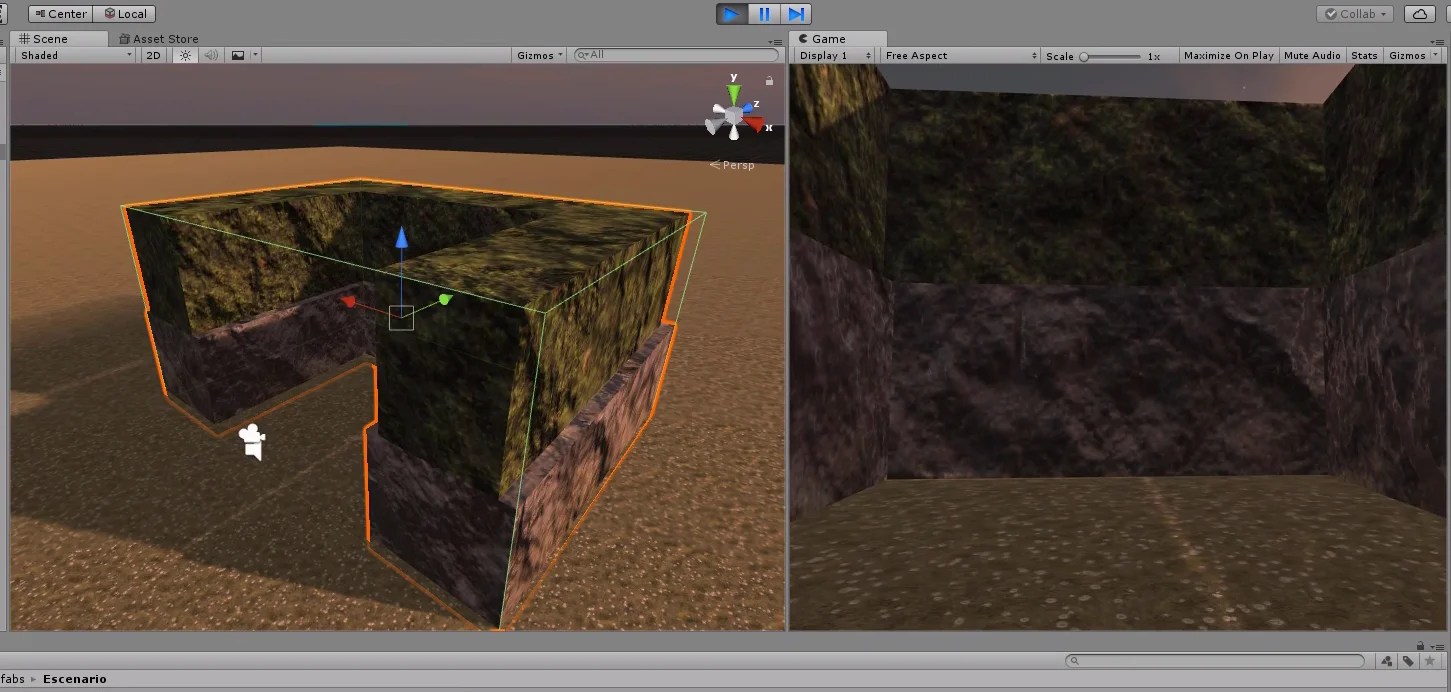Enable Maximize On Play
1451x692 pixels.
point(1228,55)
